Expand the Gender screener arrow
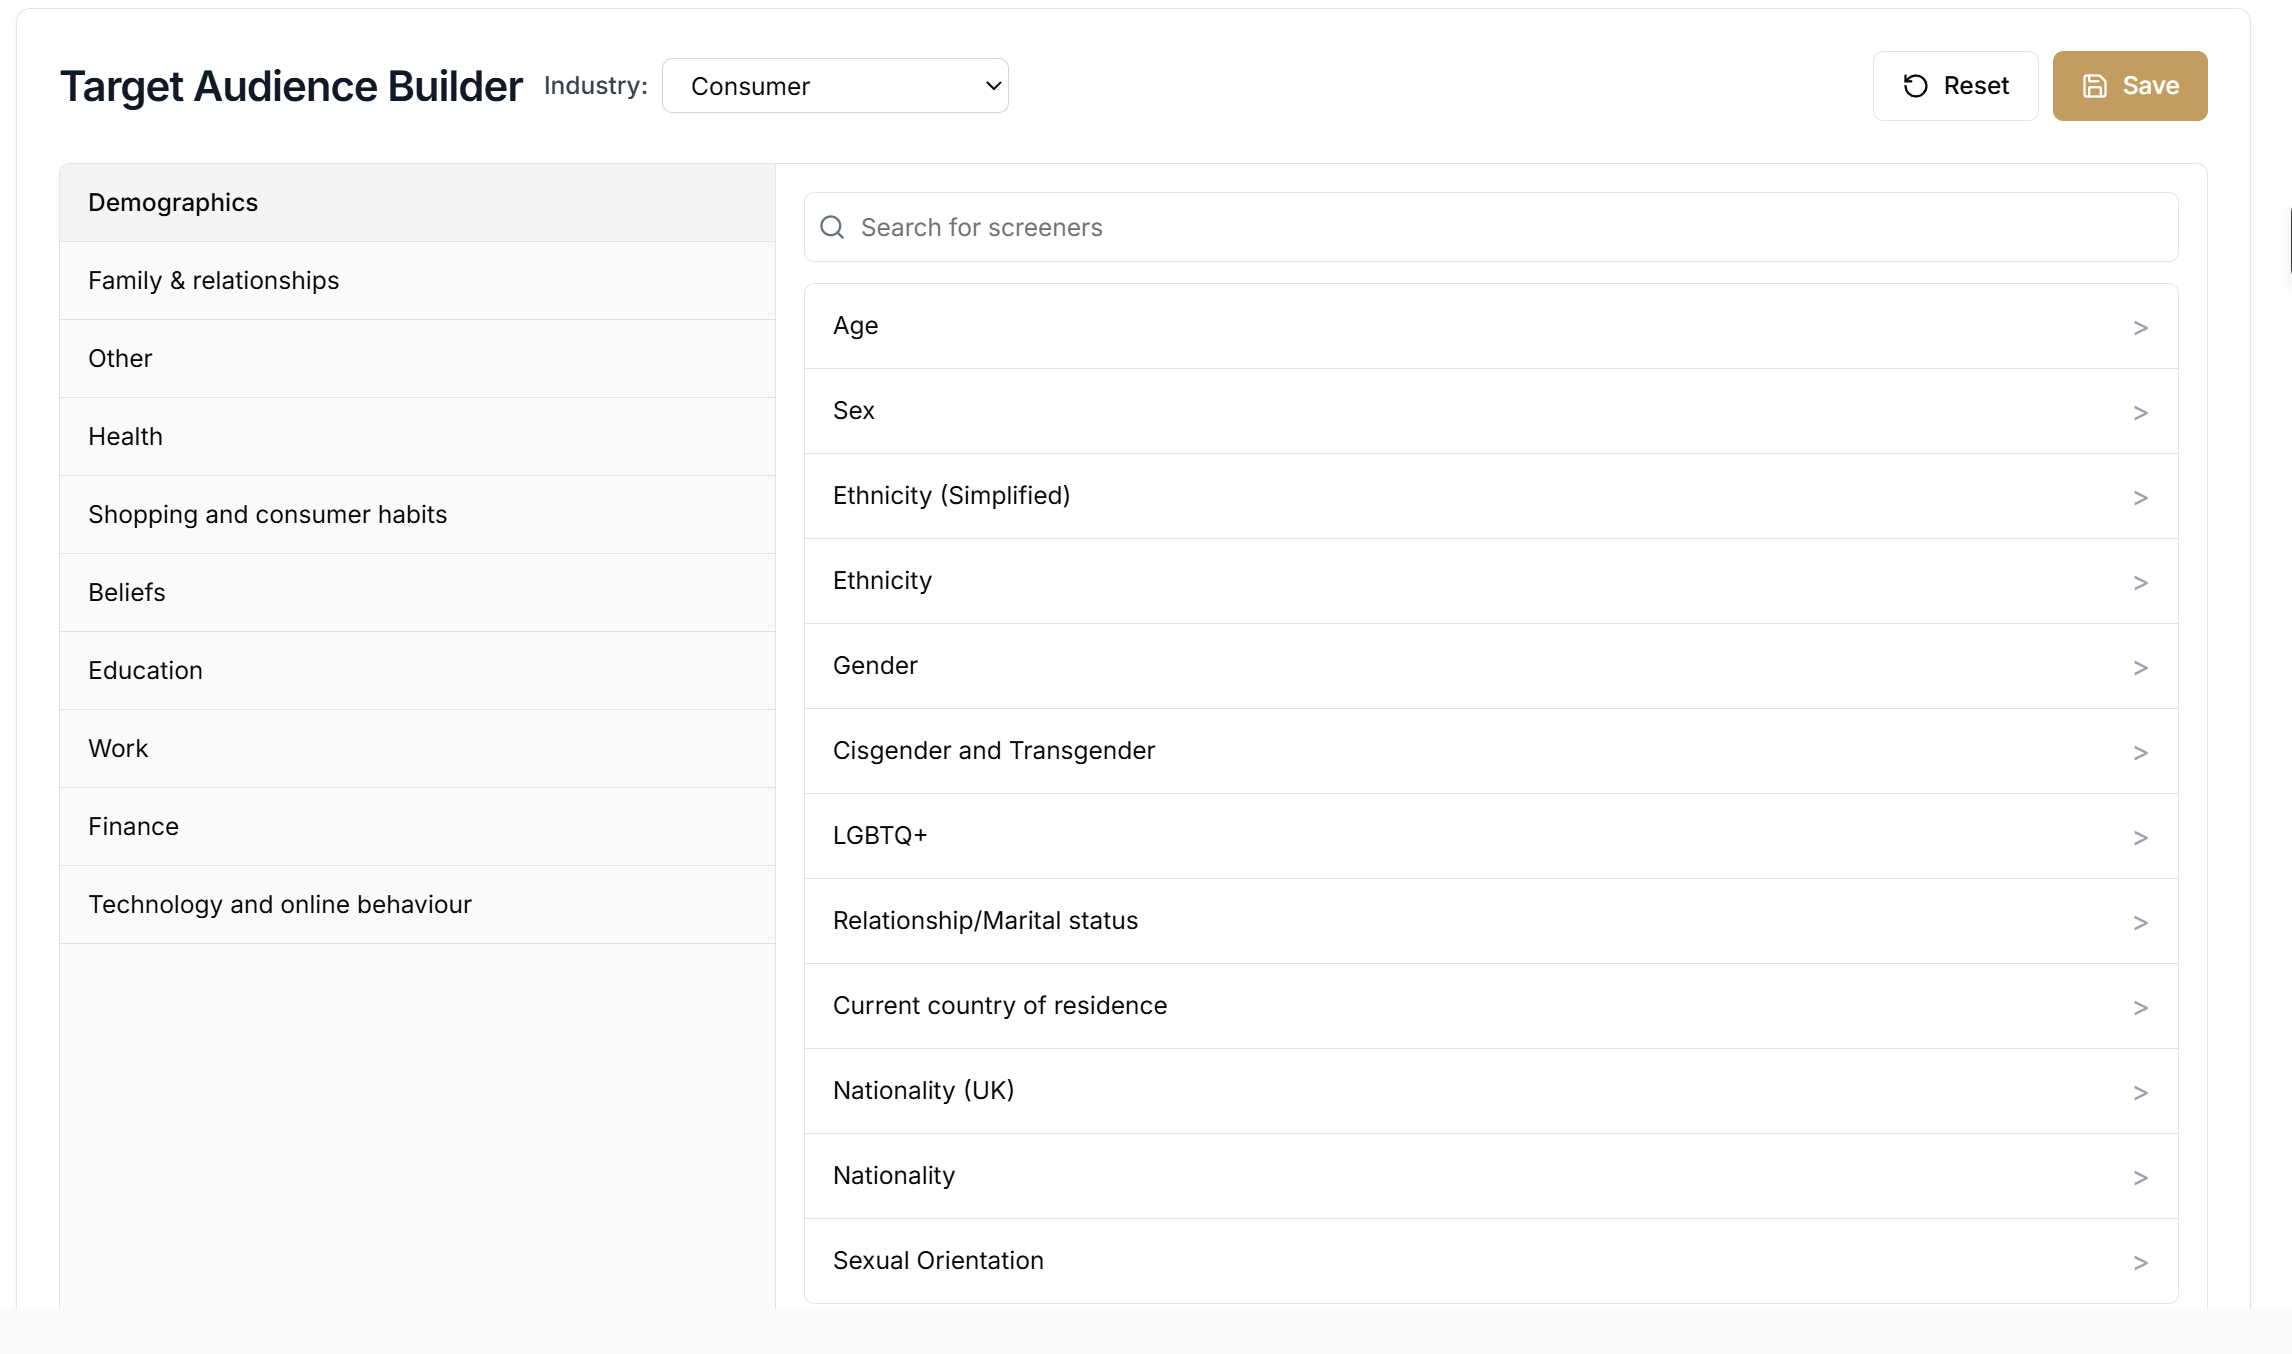Screen dimensions: 2292x1354 pyautogui.click(x=2140, y=668)
